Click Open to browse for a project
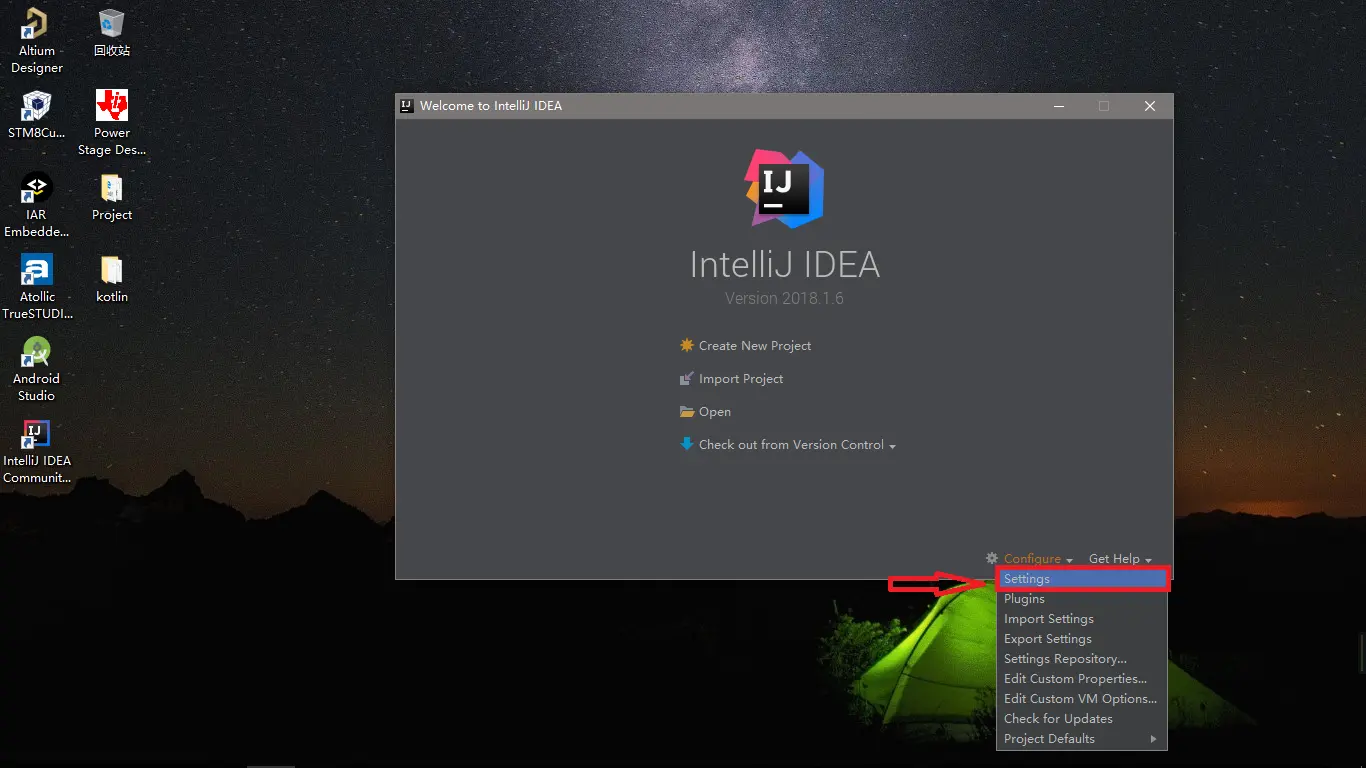The width and height of the screenshot is (1366, 768). coord(715,412)
